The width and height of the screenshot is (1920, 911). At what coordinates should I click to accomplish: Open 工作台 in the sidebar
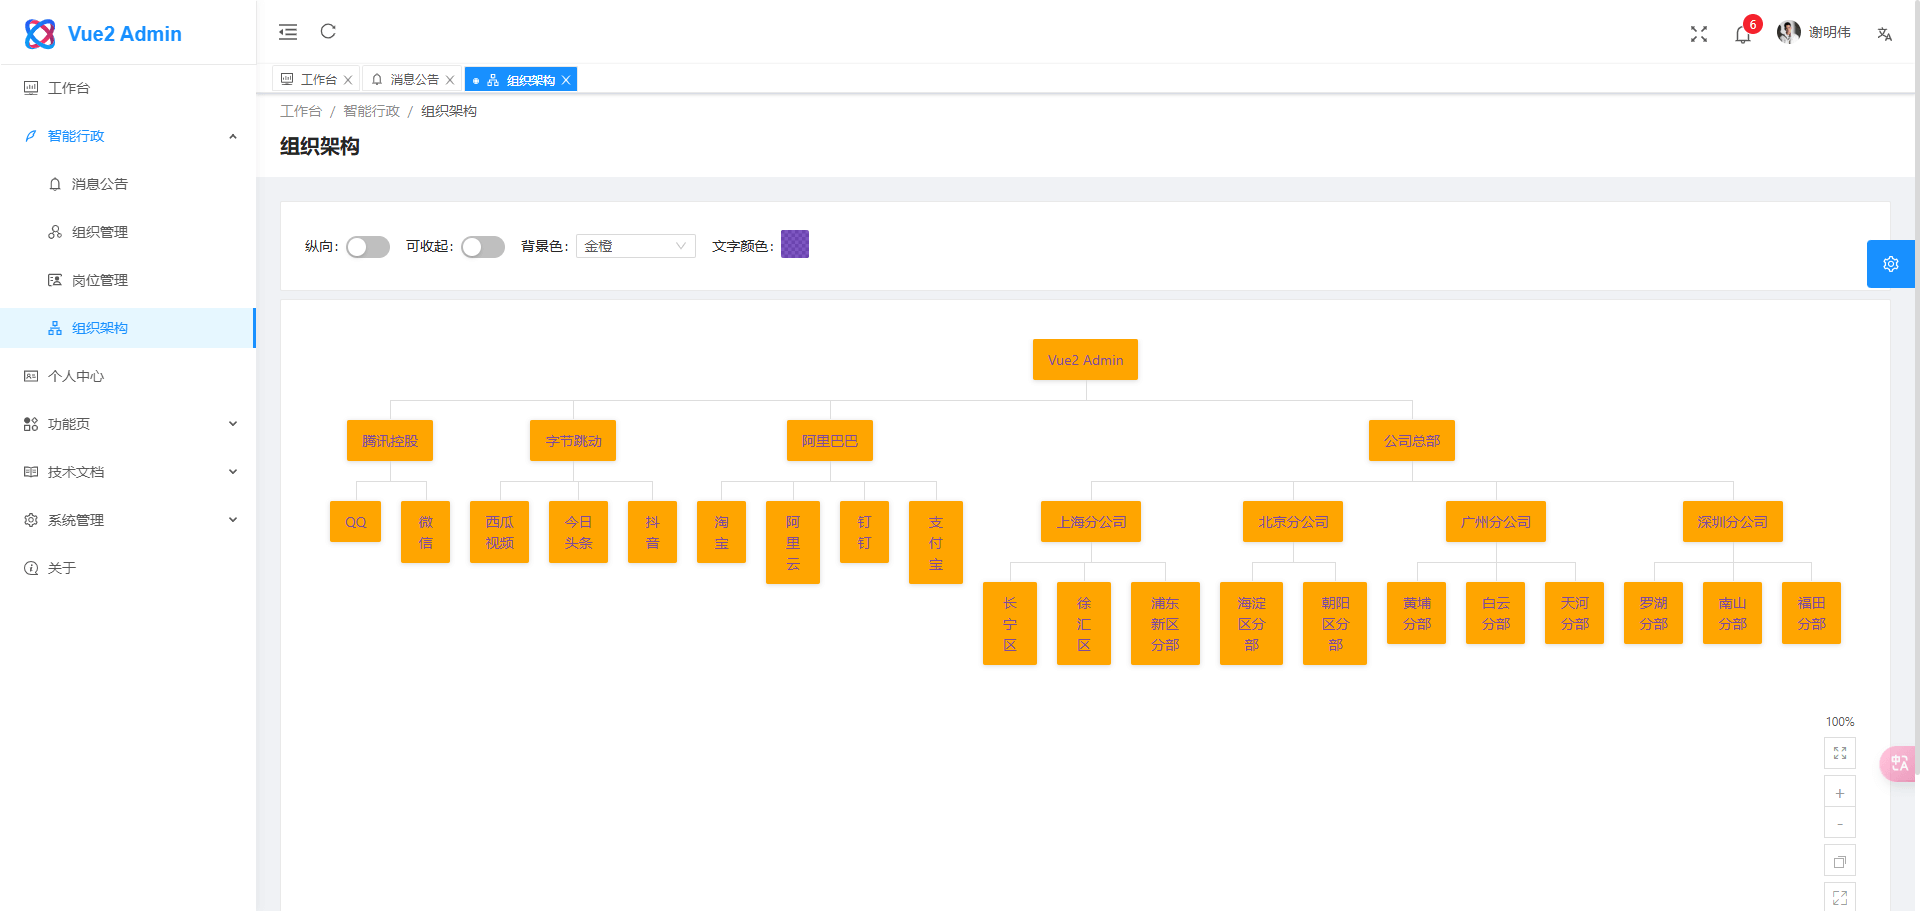pyautogui.click(x=128, y=88)
